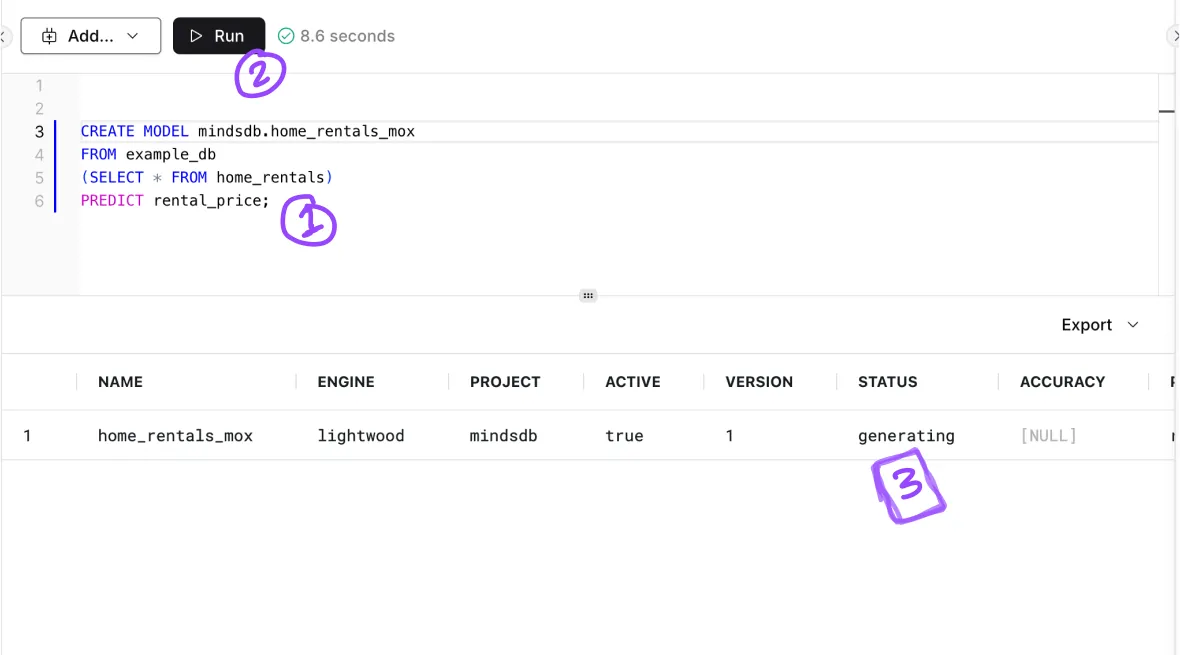Select the home_rentals_mox cell

(175, 436)
